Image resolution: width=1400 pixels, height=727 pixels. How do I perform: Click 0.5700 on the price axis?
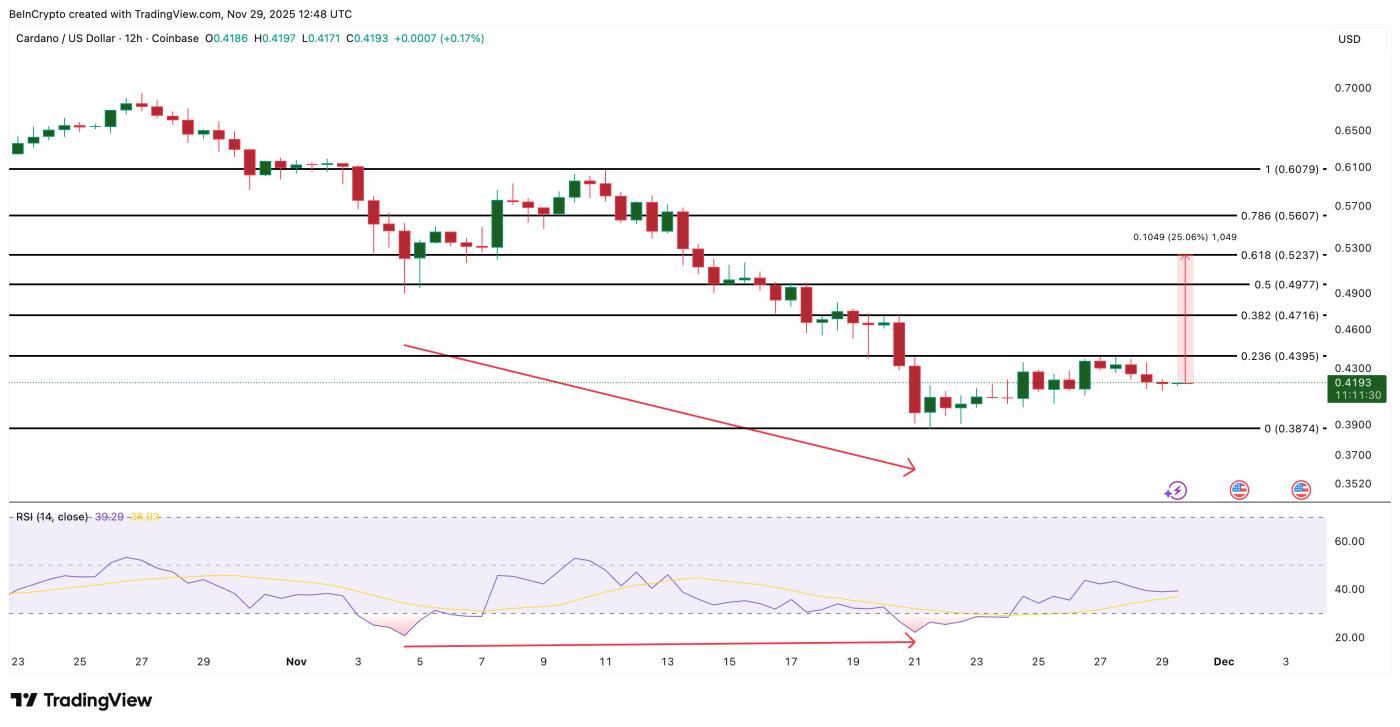point(1352,206)
